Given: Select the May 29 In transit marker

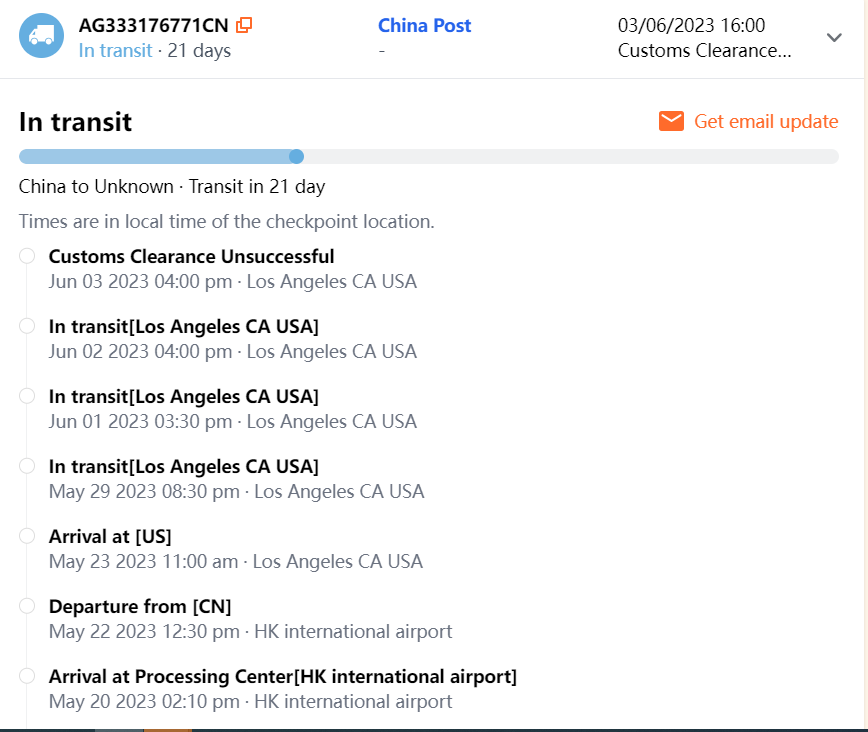Looking at the screenshot, I should [27, 466].
